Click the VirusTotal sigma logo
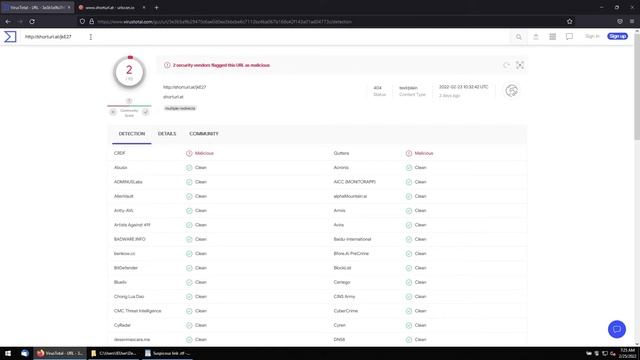 [x=10, y=37]
